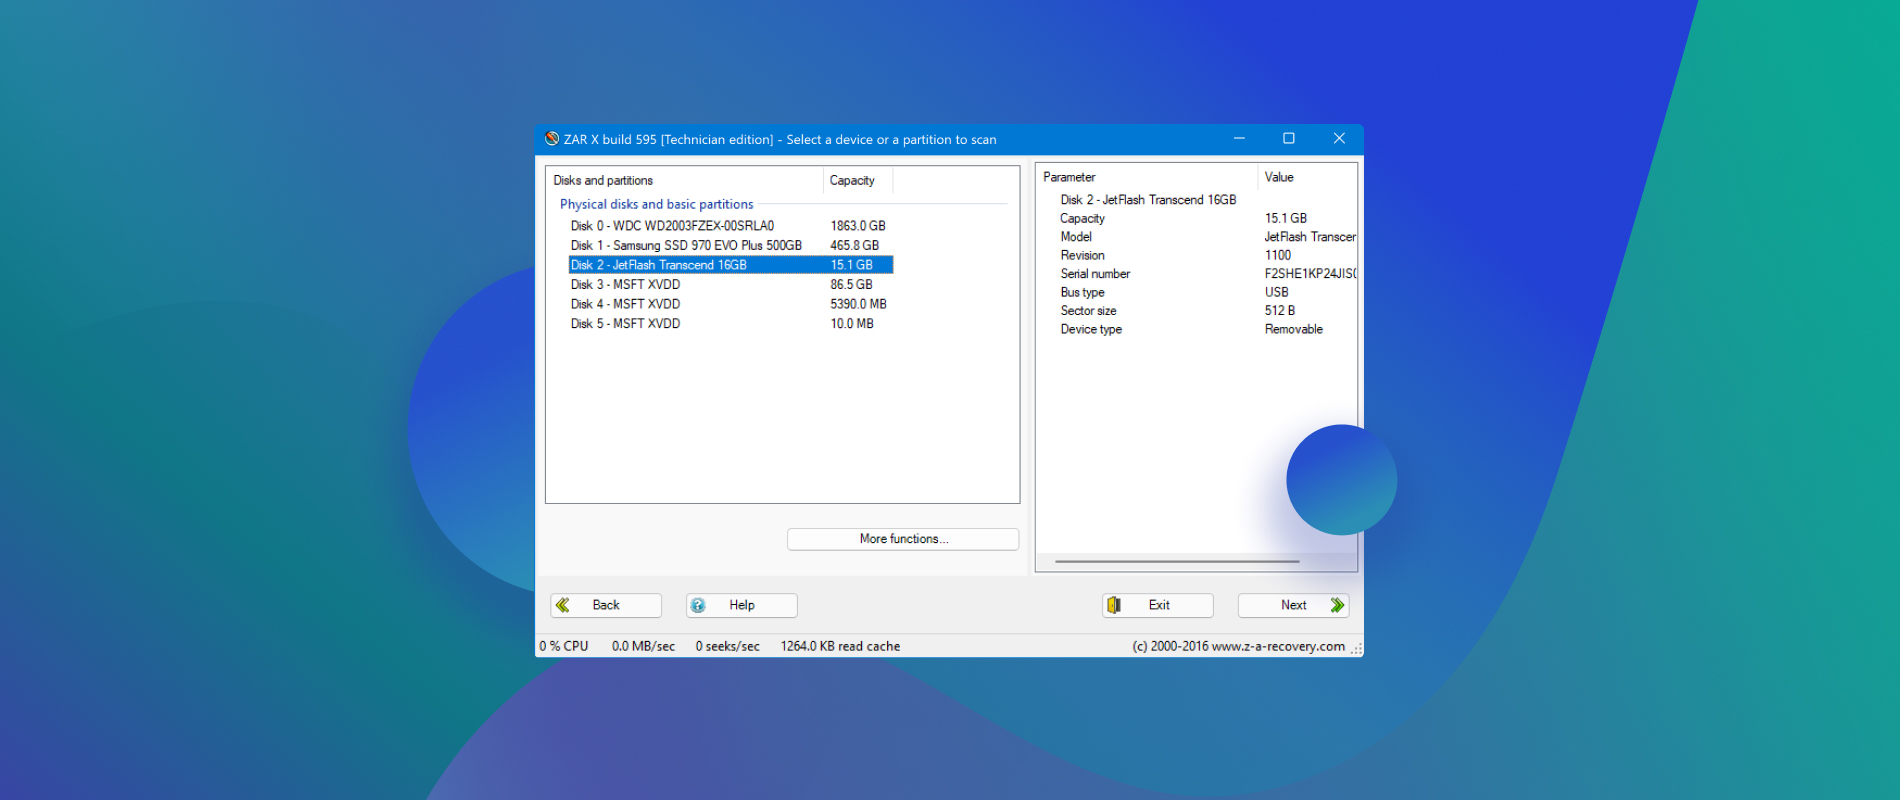
Task: Maximize the ZAR X window
Action: [x=1289, y=139]
